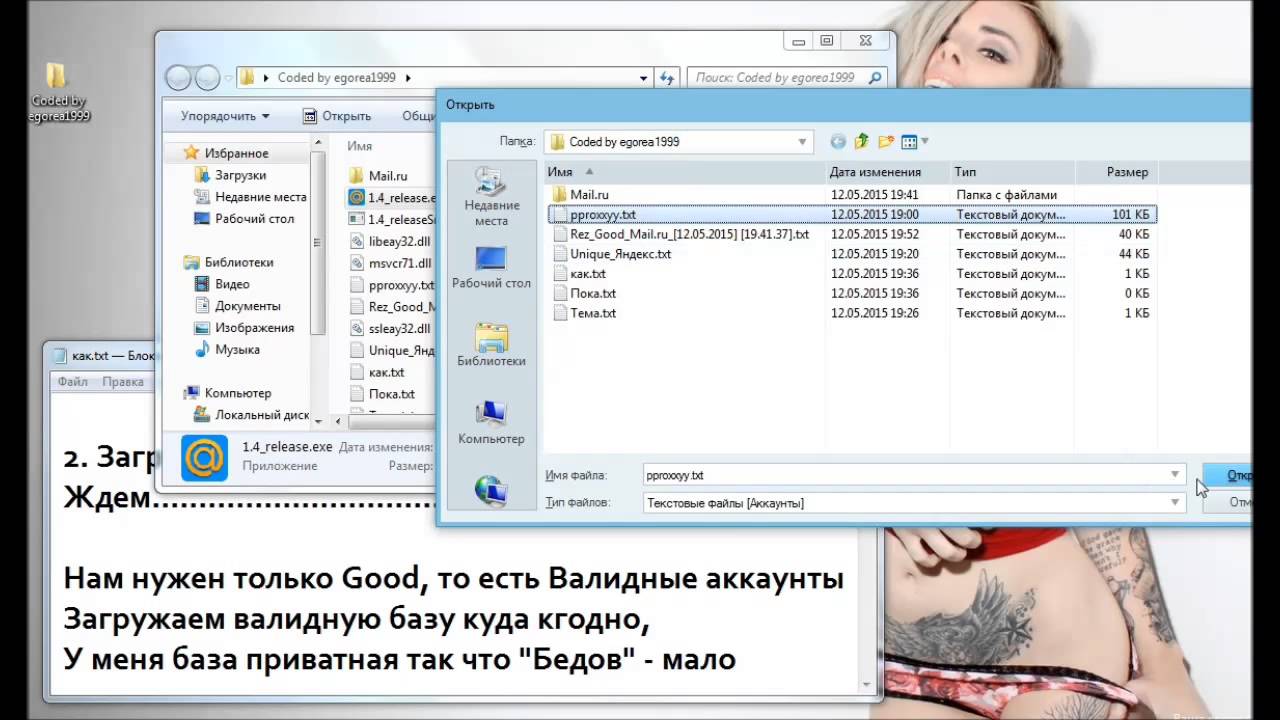Select Mail.ru folder in the Open dialog
This screenshot has width=1280, height=720.
pos(588,195)
